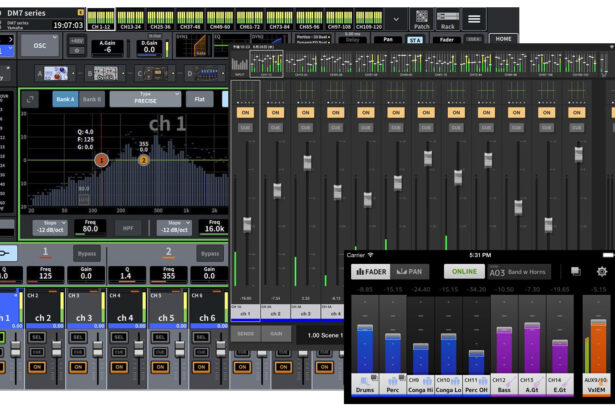Select the CH12 Bass guitar tile
This screenshot has width=615, height=410.
pos(504,384)
